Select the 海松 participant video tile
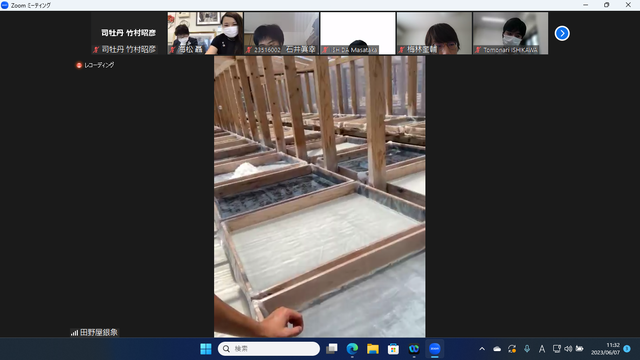Viewport: 640px width, 360px height. point(205,33)
